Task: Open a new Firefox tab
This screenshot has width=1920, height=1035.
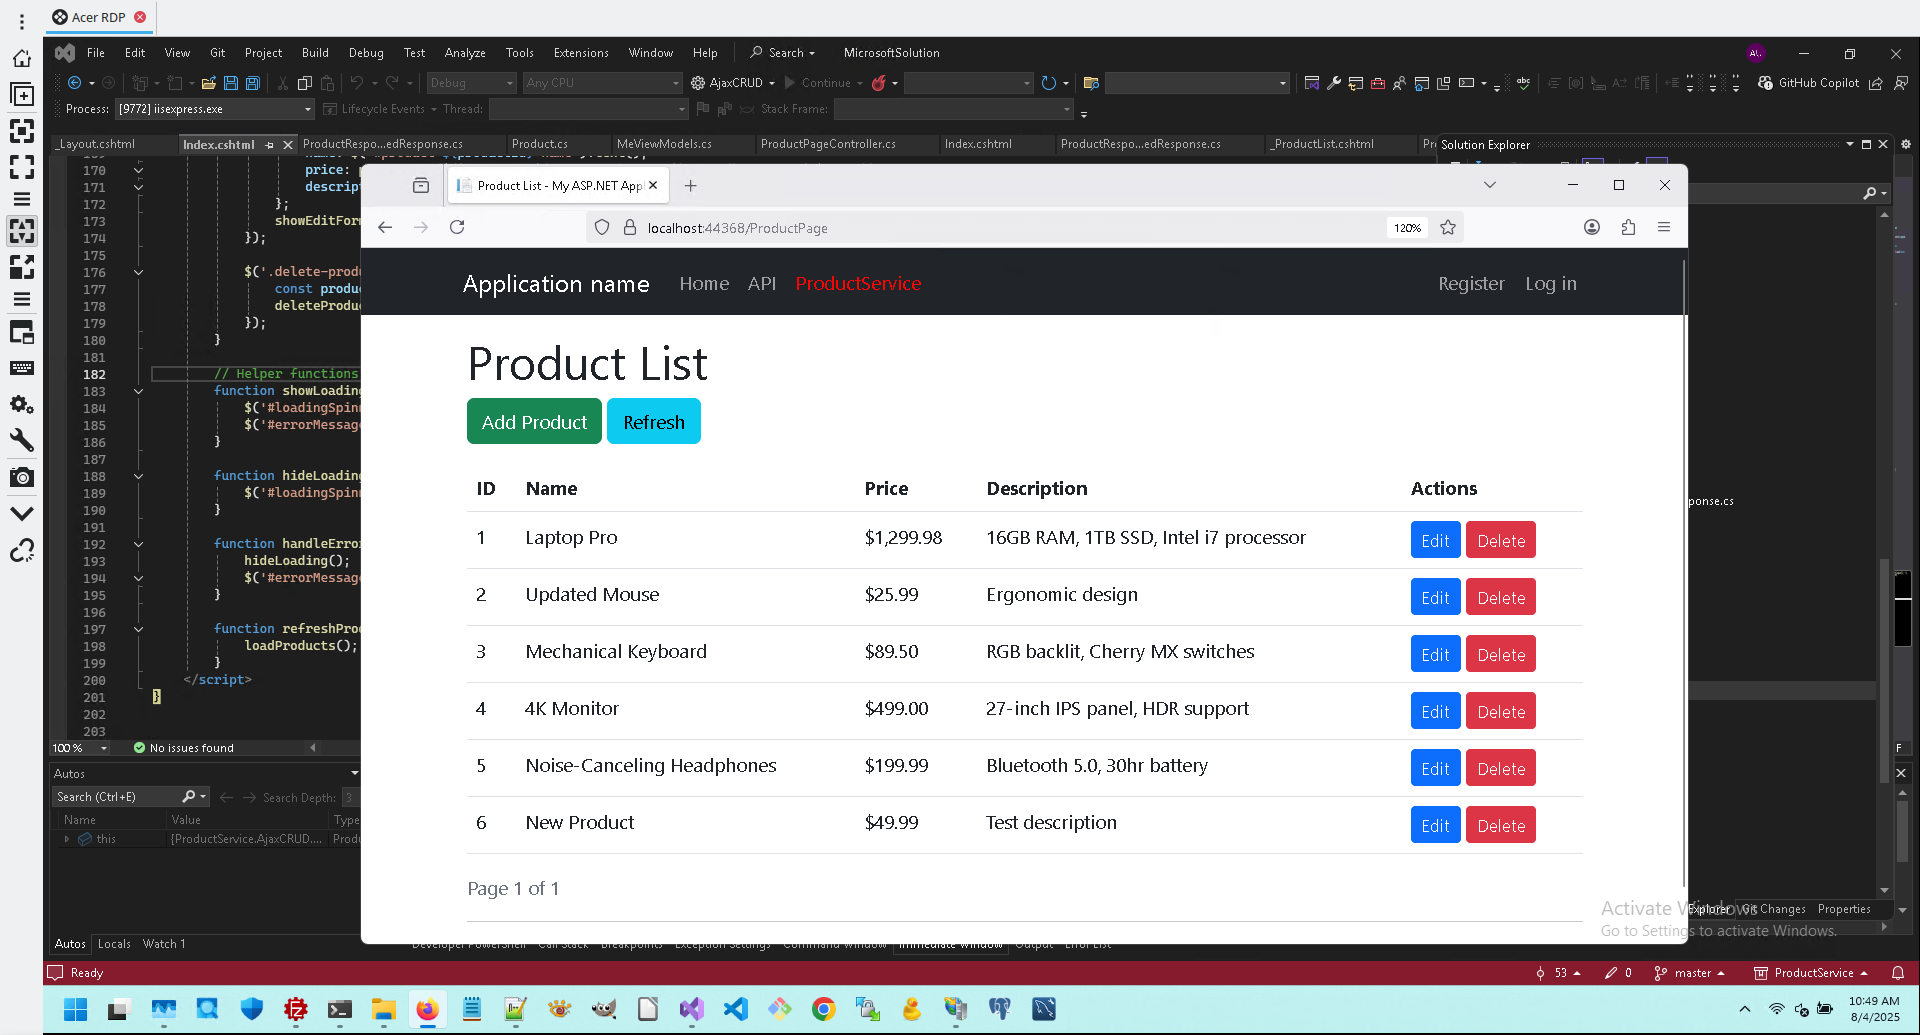Action: point(690,185)
